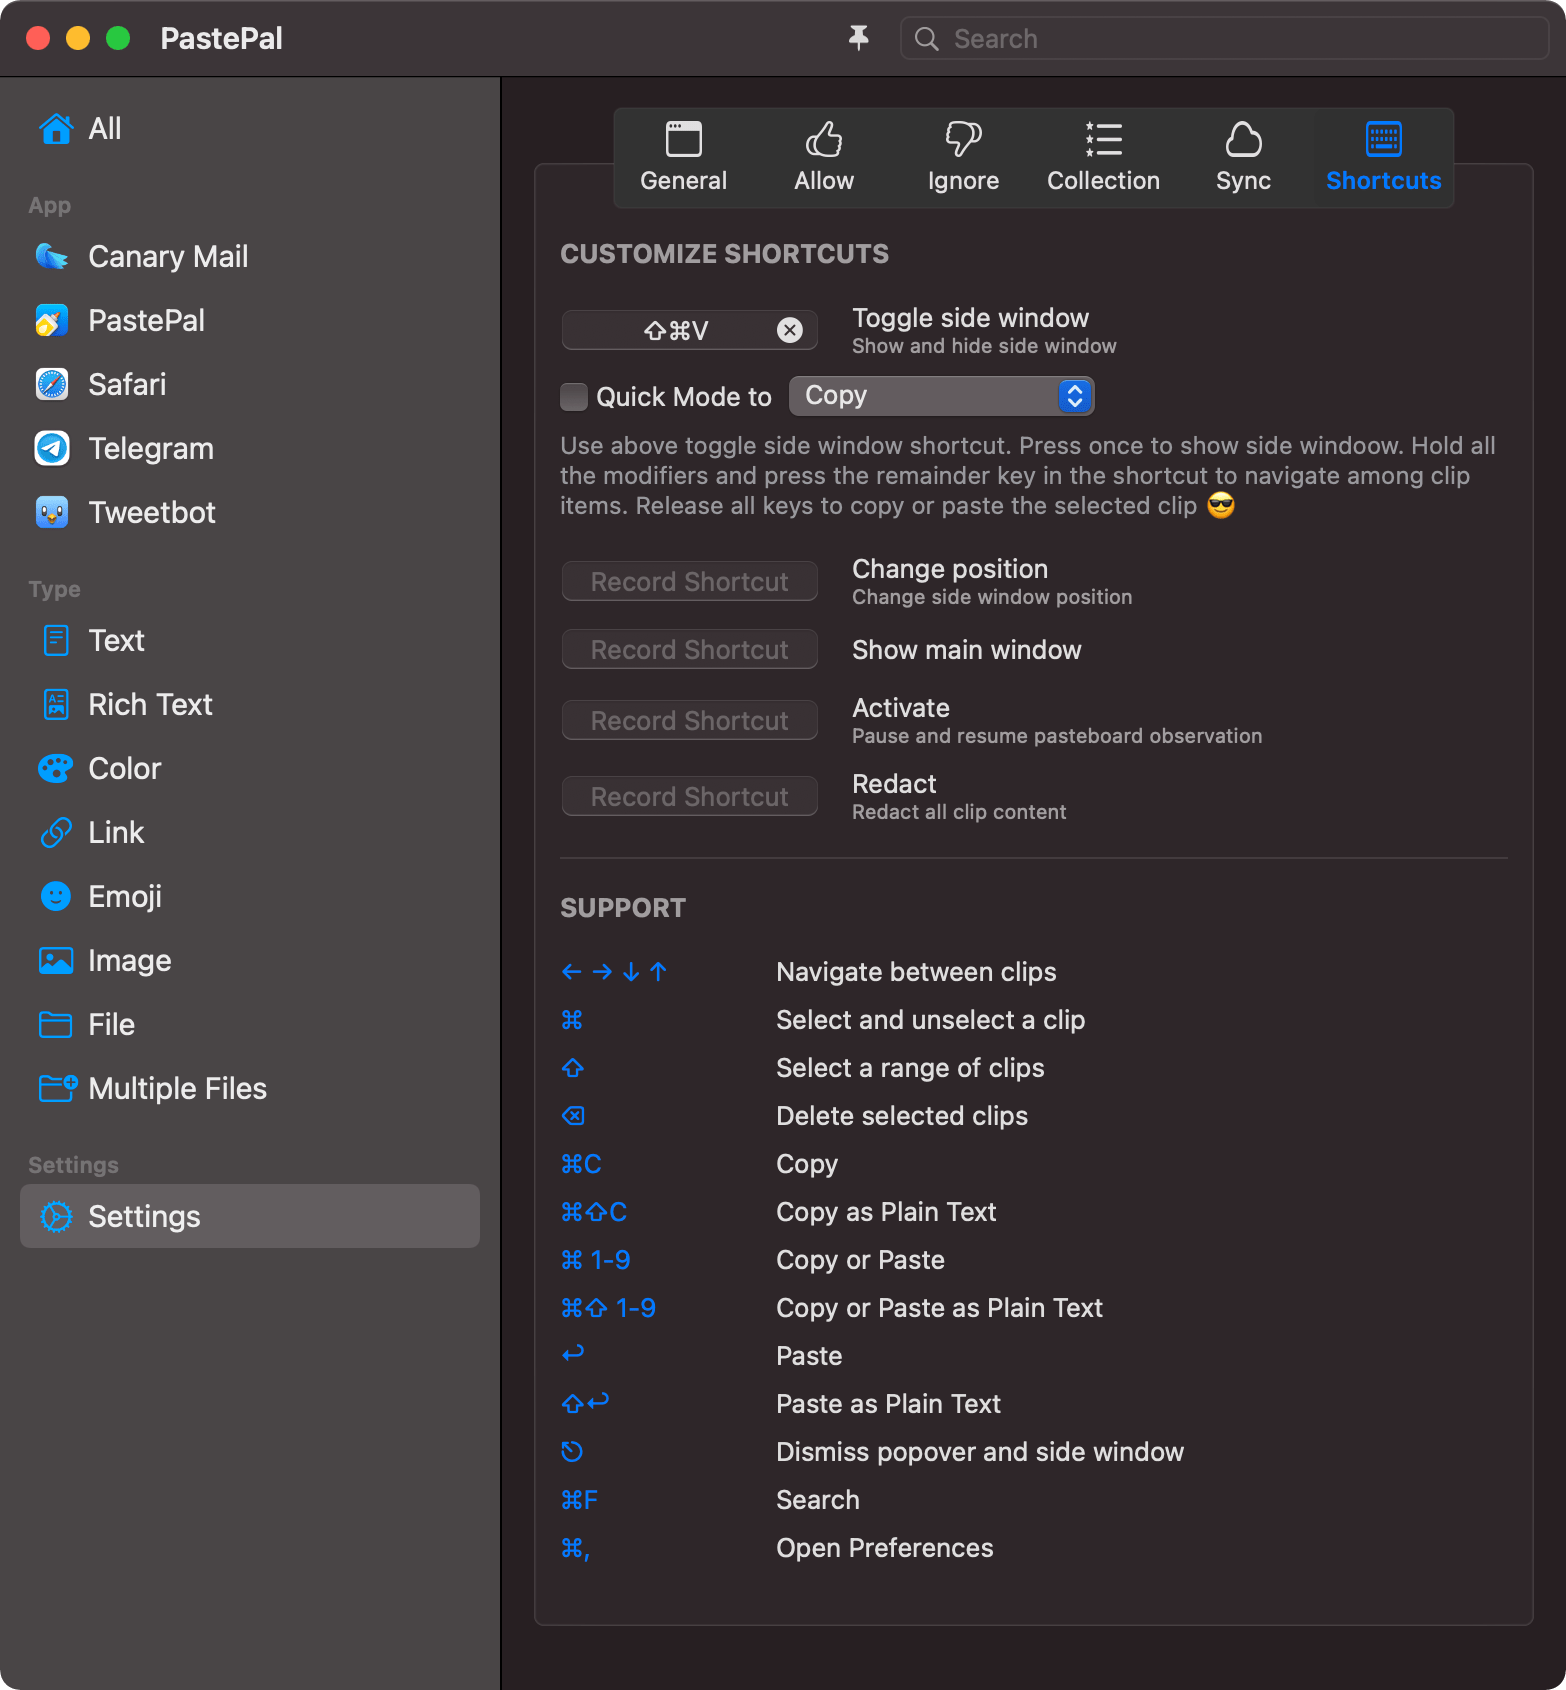The width and height of the screenshot is (1566, 1690).
Task: Click the 'CUSTOMIZE SHORTCUTS' heading
Action: point(724,254)
